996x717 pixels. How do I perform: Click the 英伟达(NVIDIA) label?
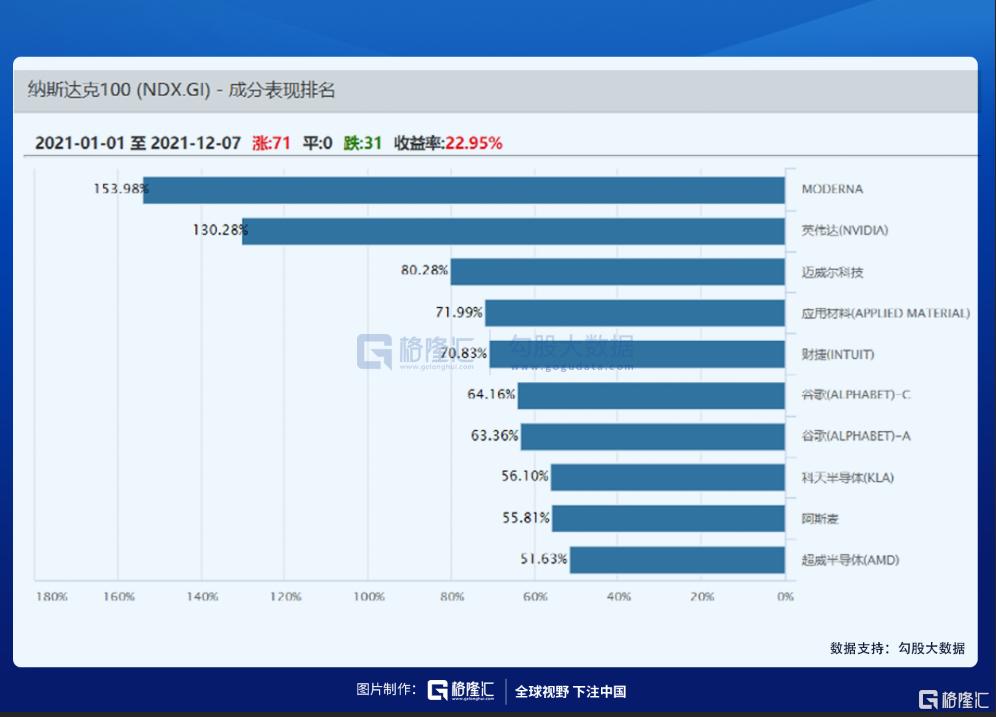click(844, 231)
